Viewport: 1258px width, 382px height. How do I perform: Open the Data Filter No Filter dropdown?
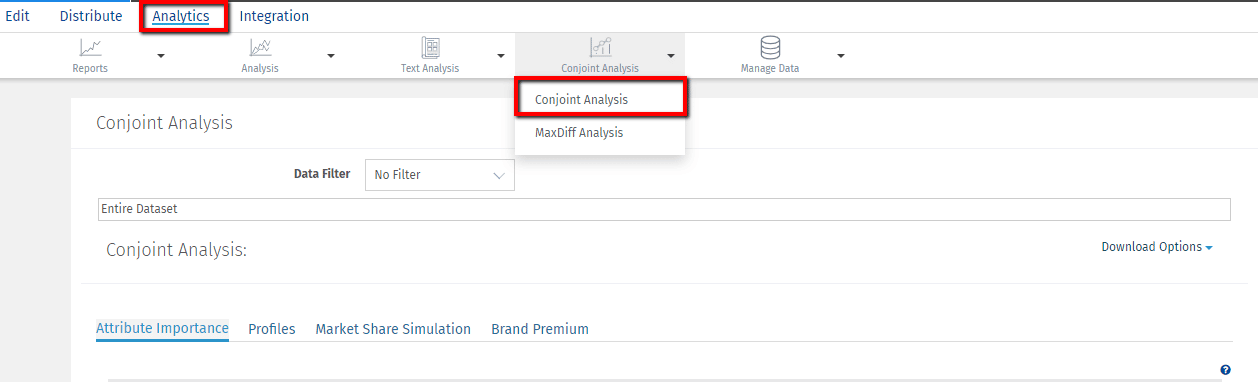pos(440,175)
